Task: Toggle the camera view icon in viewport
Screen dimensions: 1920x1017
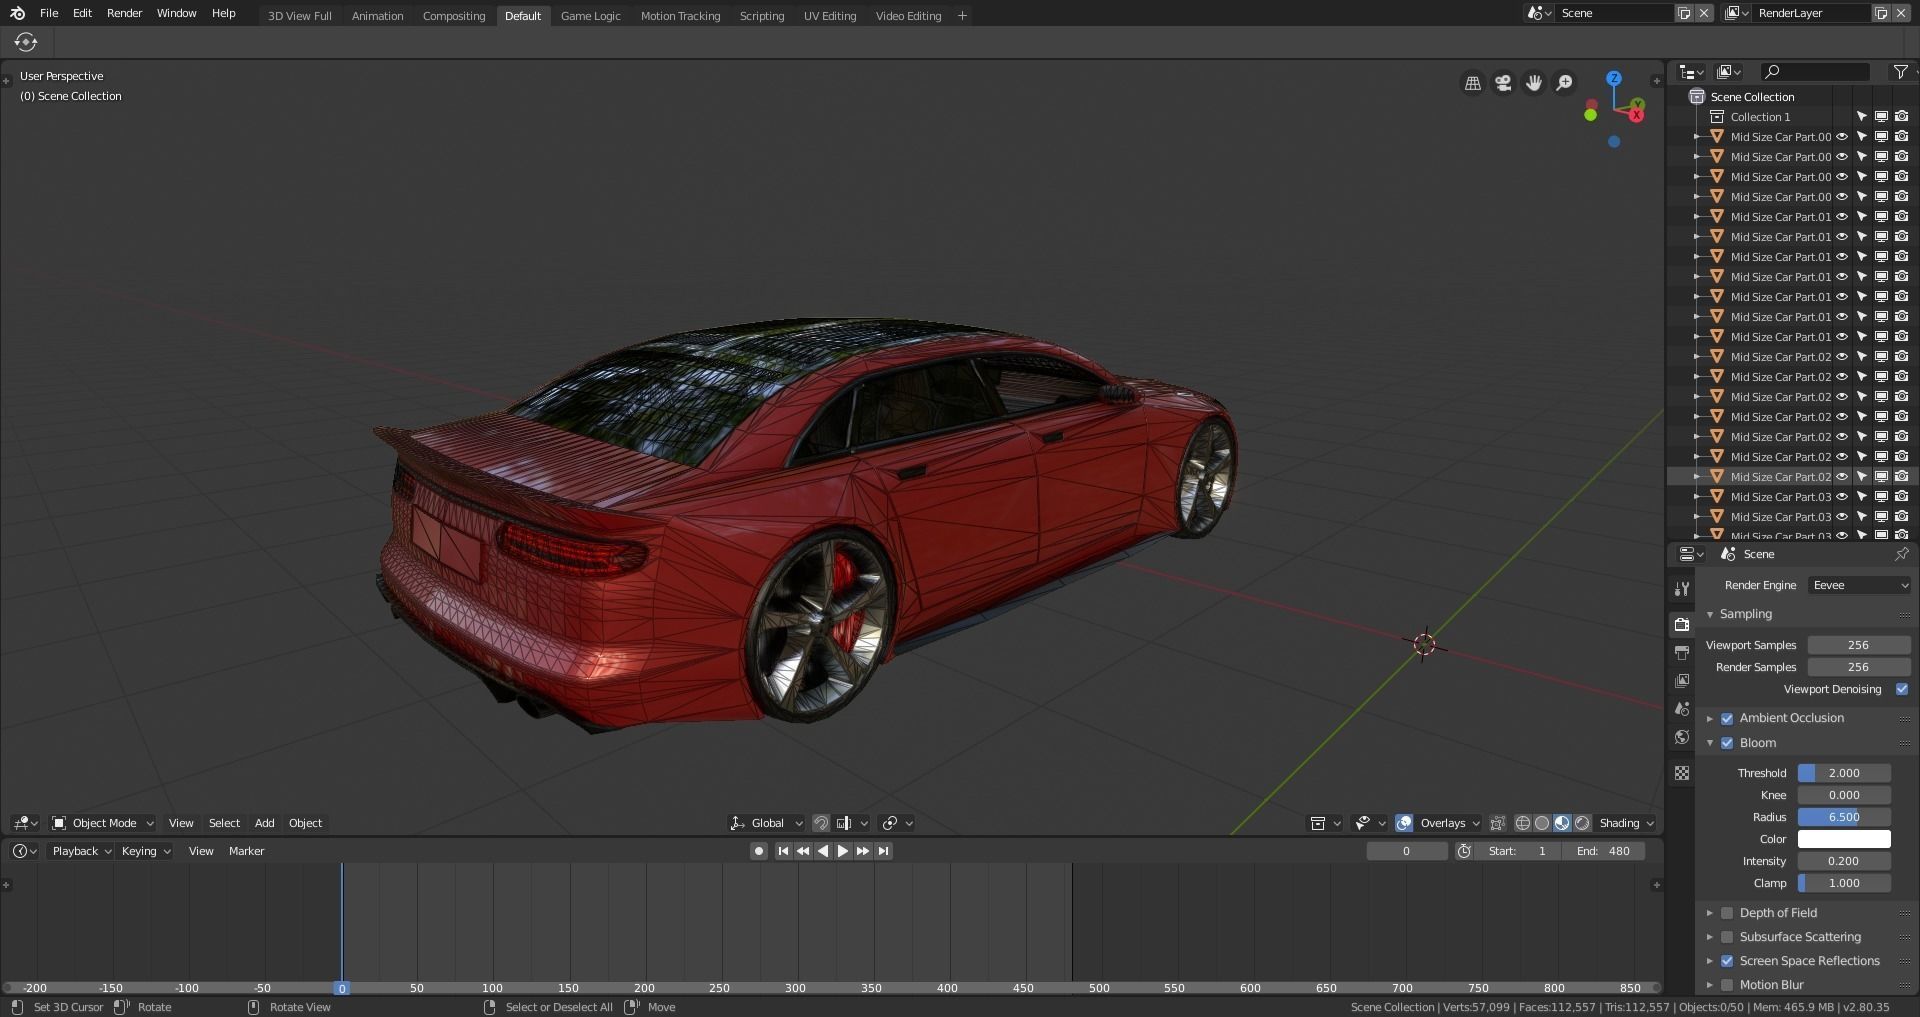Action: (x=1503, y=83)
